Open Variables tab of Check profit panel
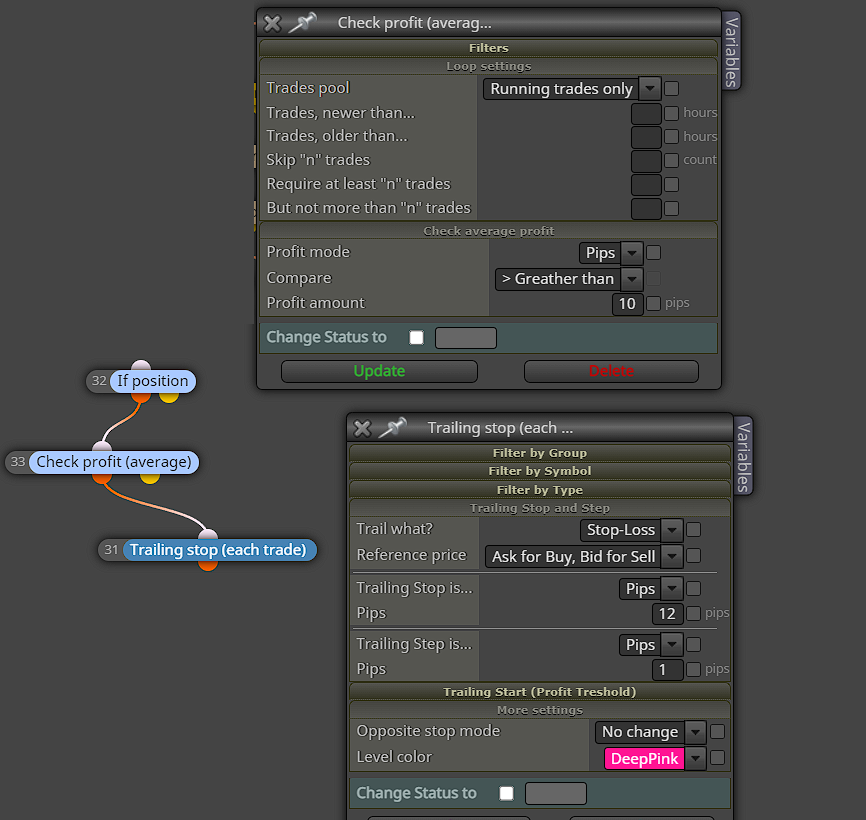 (731, 51)
